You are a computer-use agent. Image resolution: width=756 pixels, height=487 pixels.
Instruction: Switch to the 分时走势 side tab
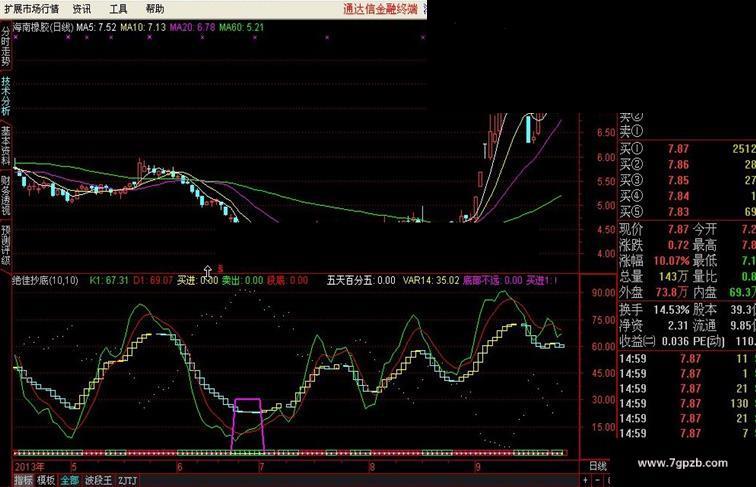[x=5, y=46]
